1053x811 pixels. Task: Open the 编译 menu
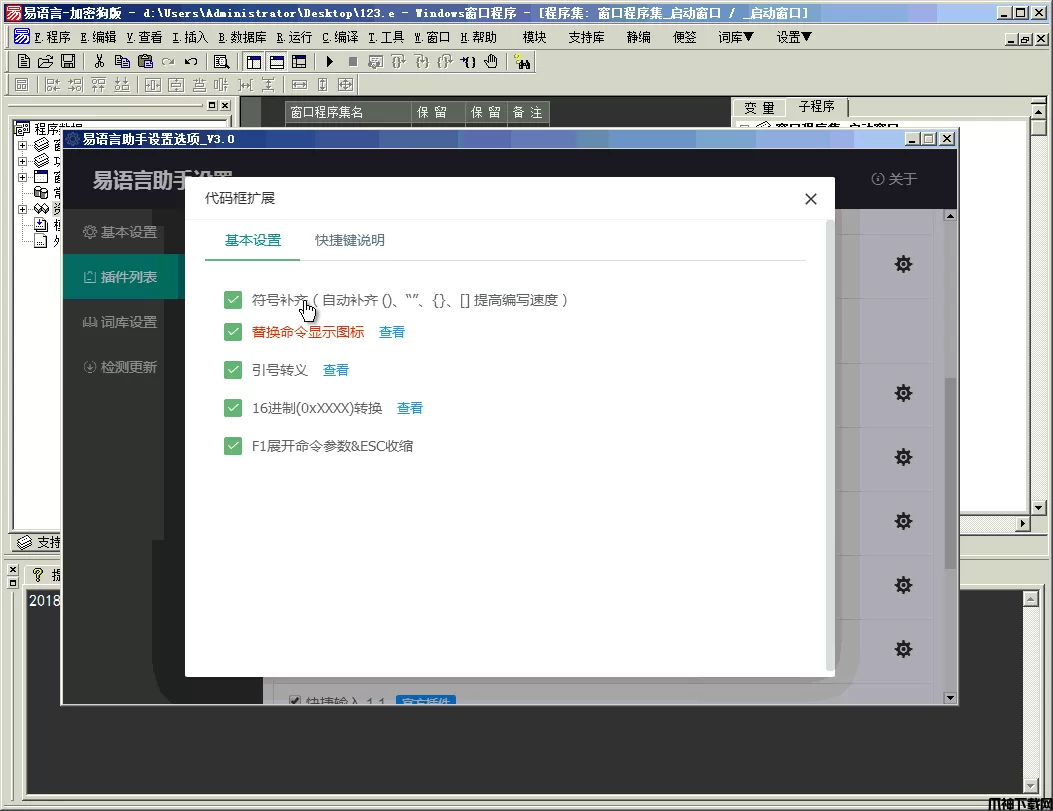340,37
